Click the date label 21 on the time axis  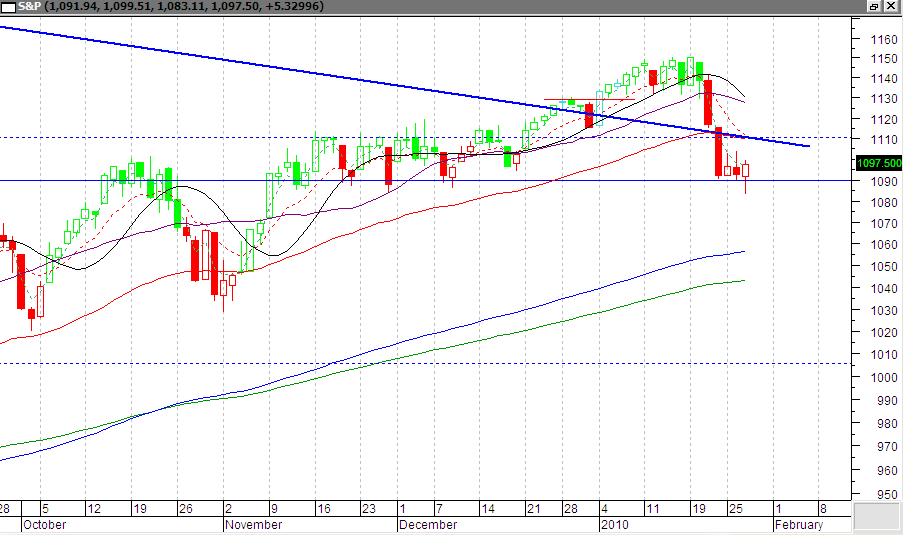[534, 509]
